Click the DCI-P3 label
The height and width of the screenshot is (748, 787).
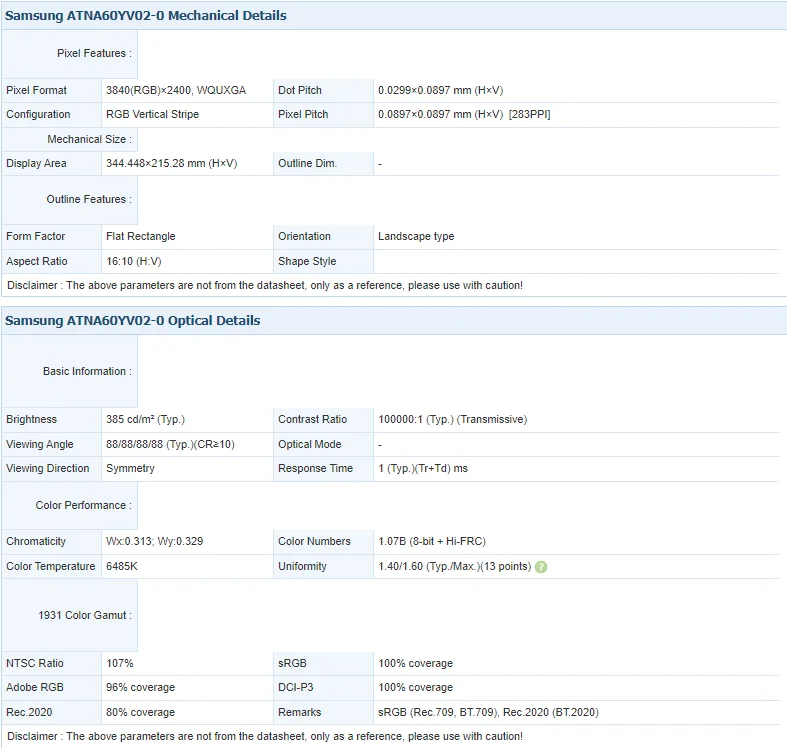click(x=296, y=688)
